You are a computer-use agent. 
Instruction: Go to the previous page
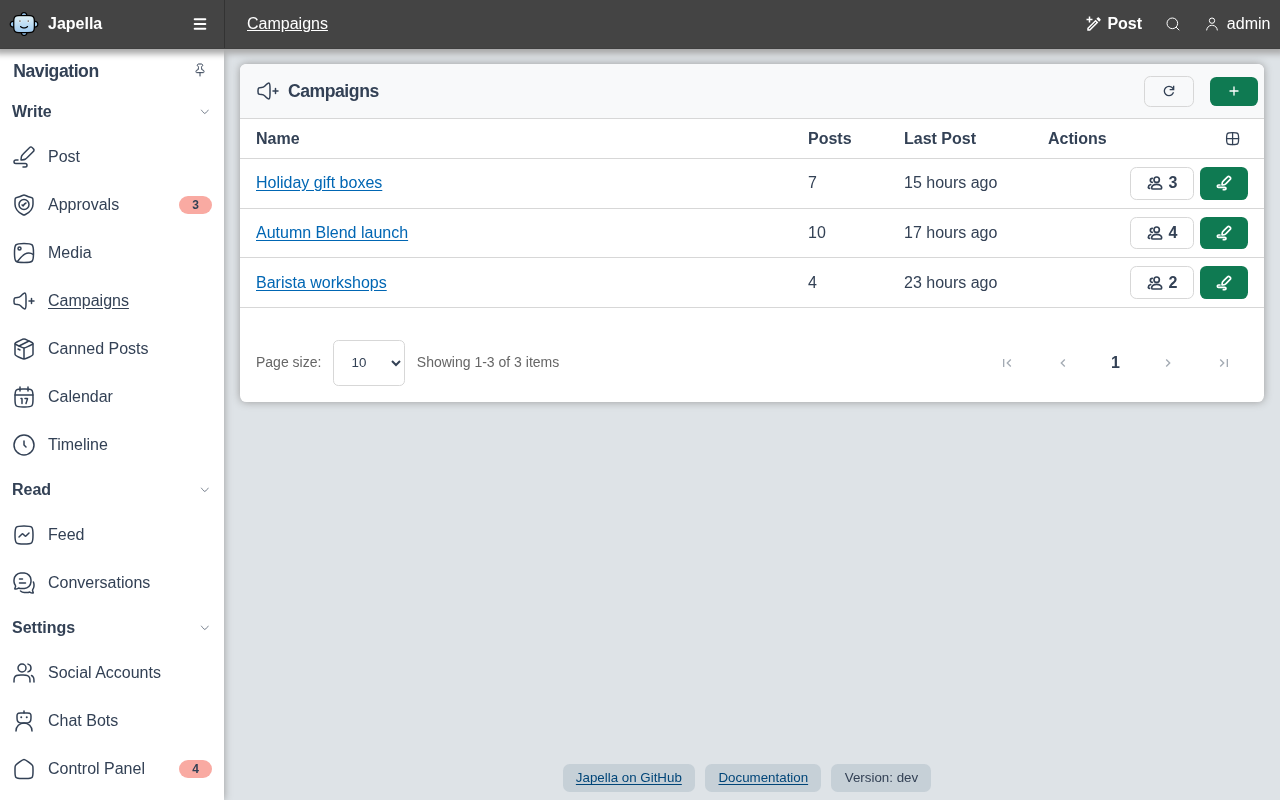coord(1063,363)
